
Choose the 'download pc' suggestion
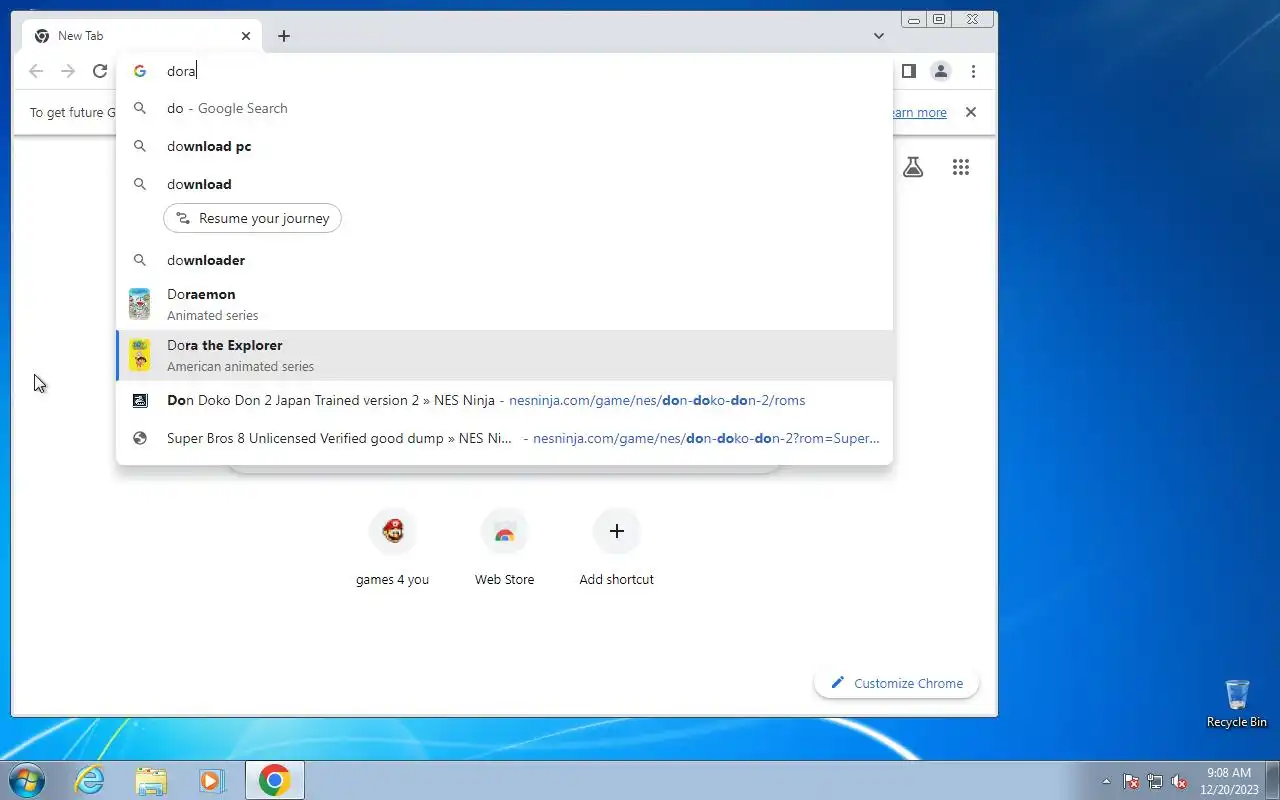504,146
